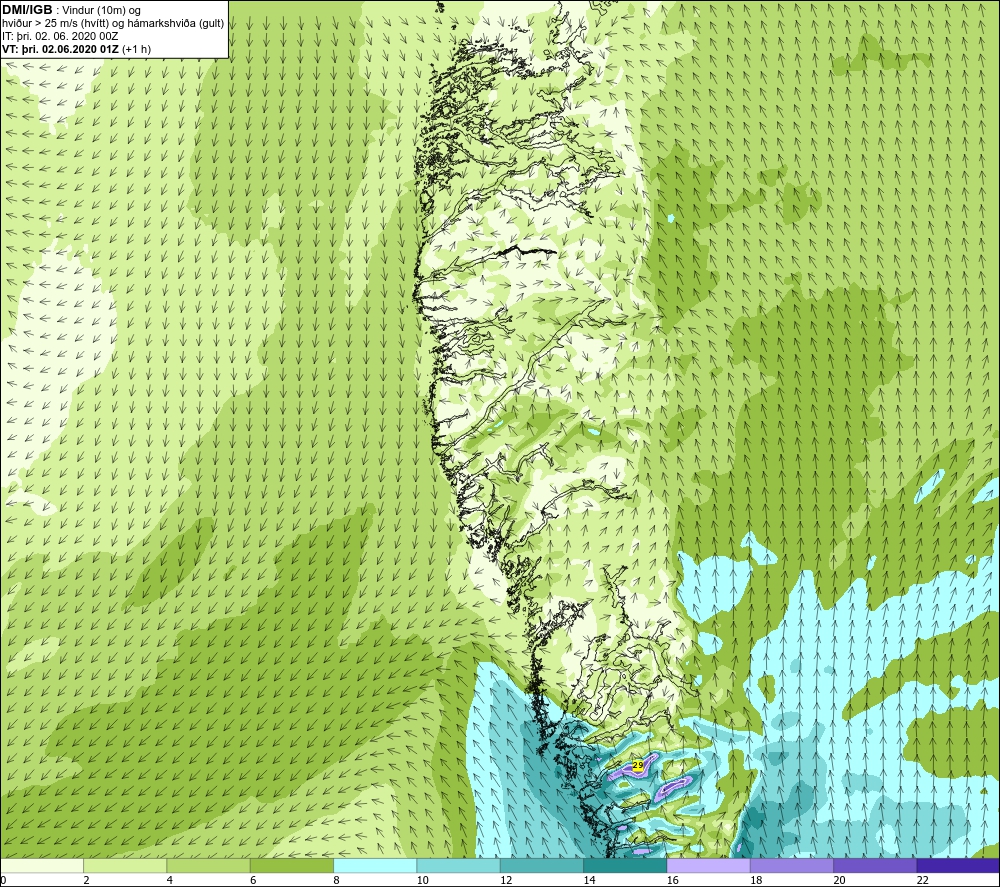The image size is (1000, 887).
Task: Click the light green 2–4 m/s swatch
Action: click(x=125, y=865)
